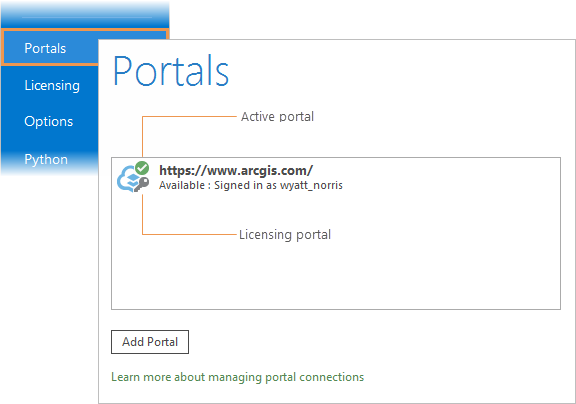This screenshot has width=576, height=404.
Task: Open Learn more about managing portal connections
Action: (238, 377)
